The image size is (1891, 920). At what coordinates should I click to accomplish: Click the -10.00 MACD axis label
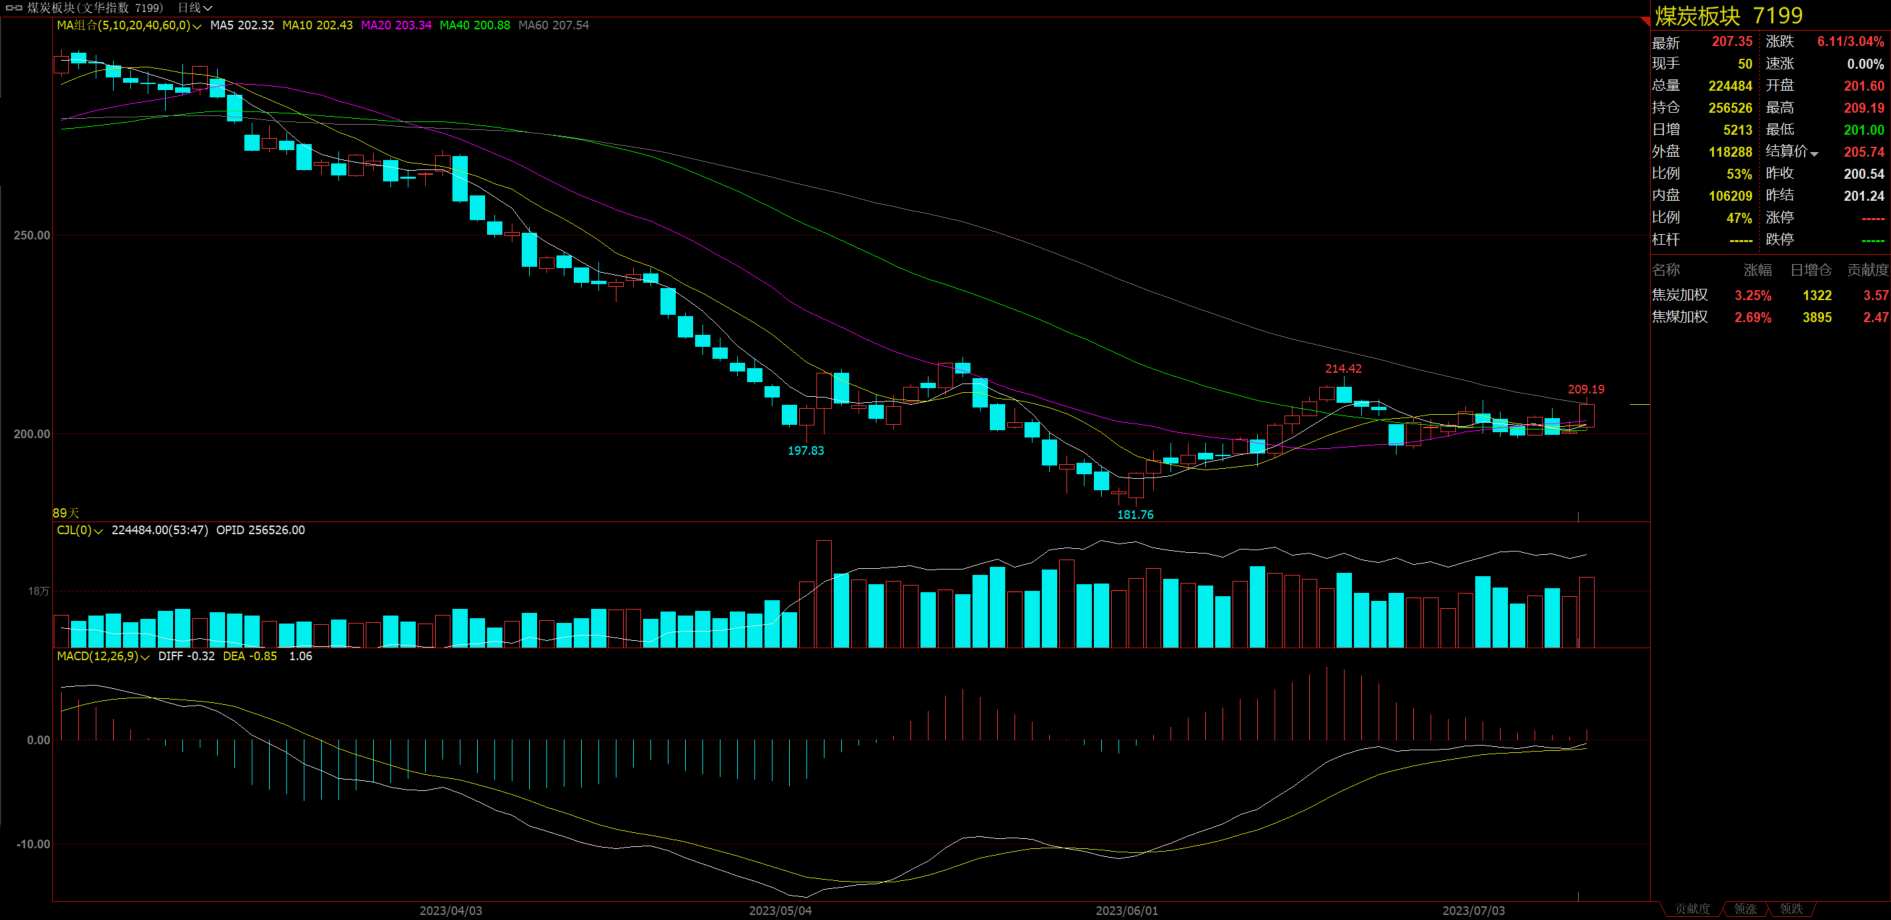pos(33,845)
